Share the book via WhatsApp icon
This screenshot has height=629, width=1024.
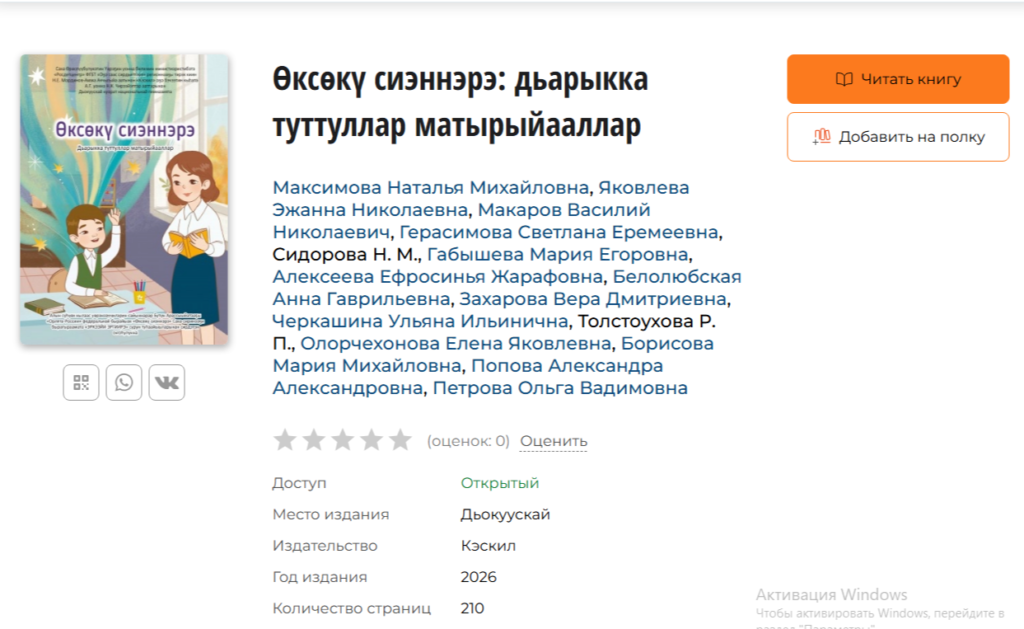coord(124,382)
